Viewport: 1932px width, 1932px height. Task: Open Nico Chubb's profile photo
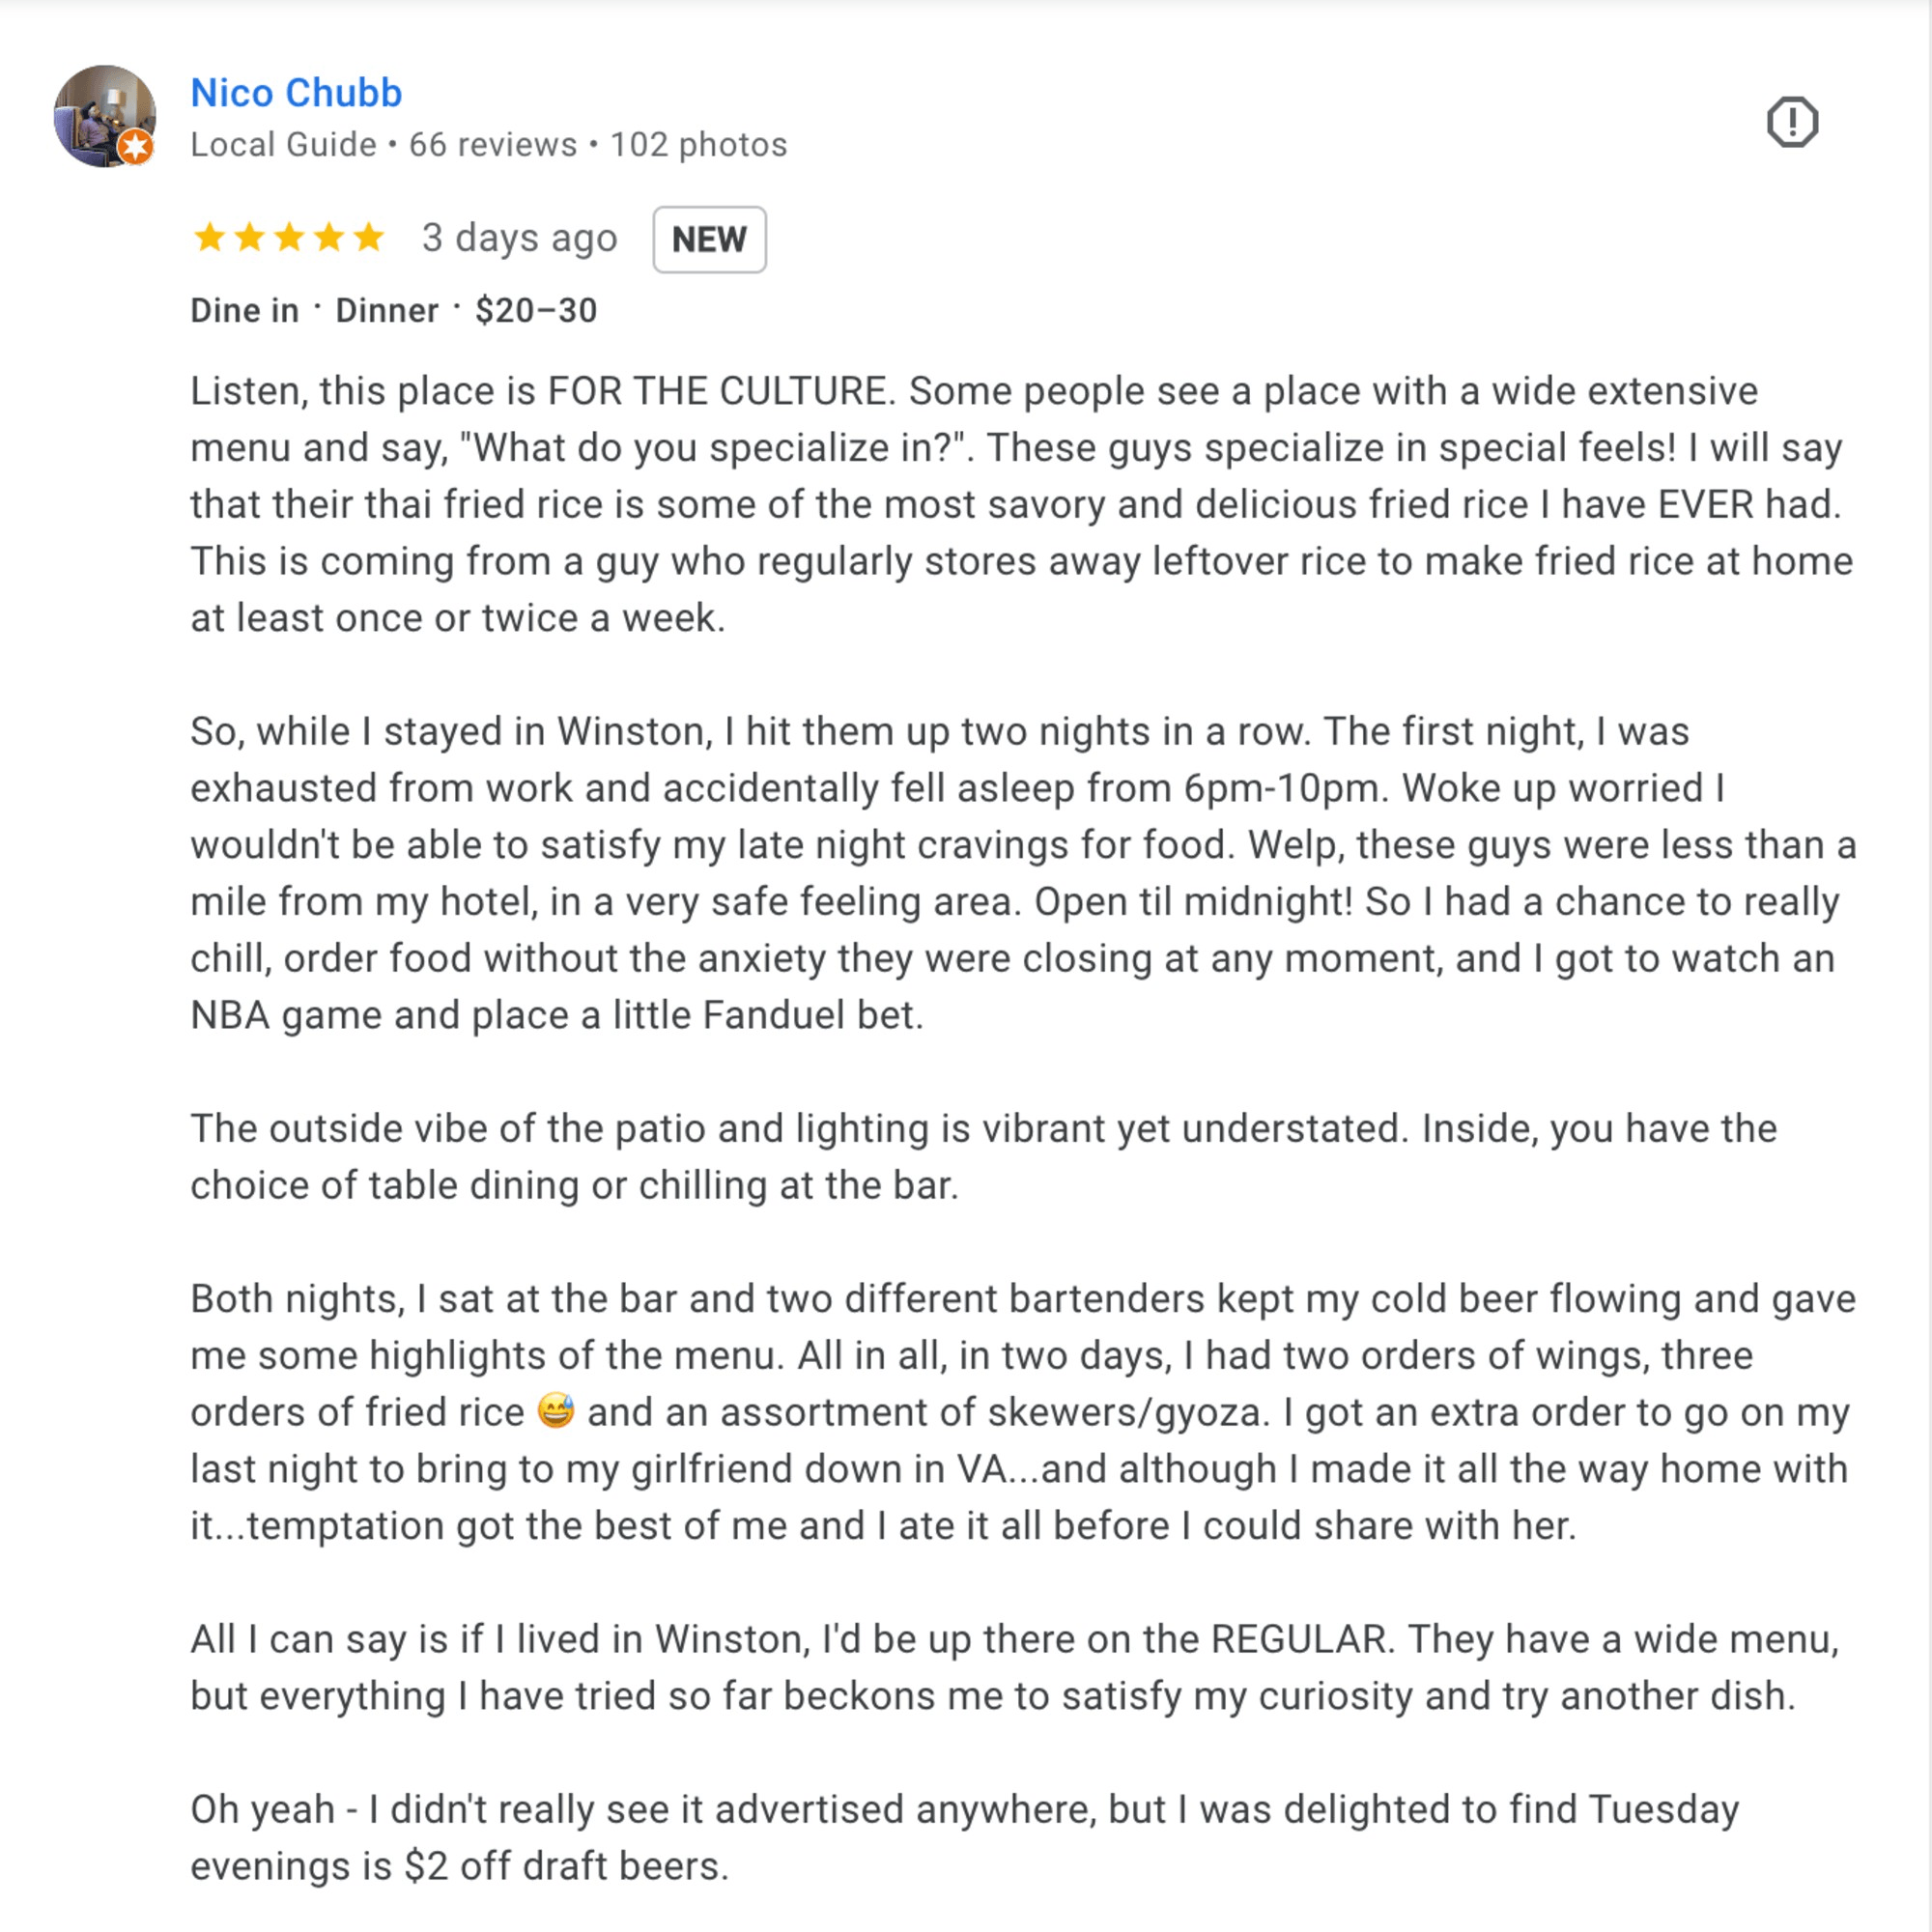[105, 116]
